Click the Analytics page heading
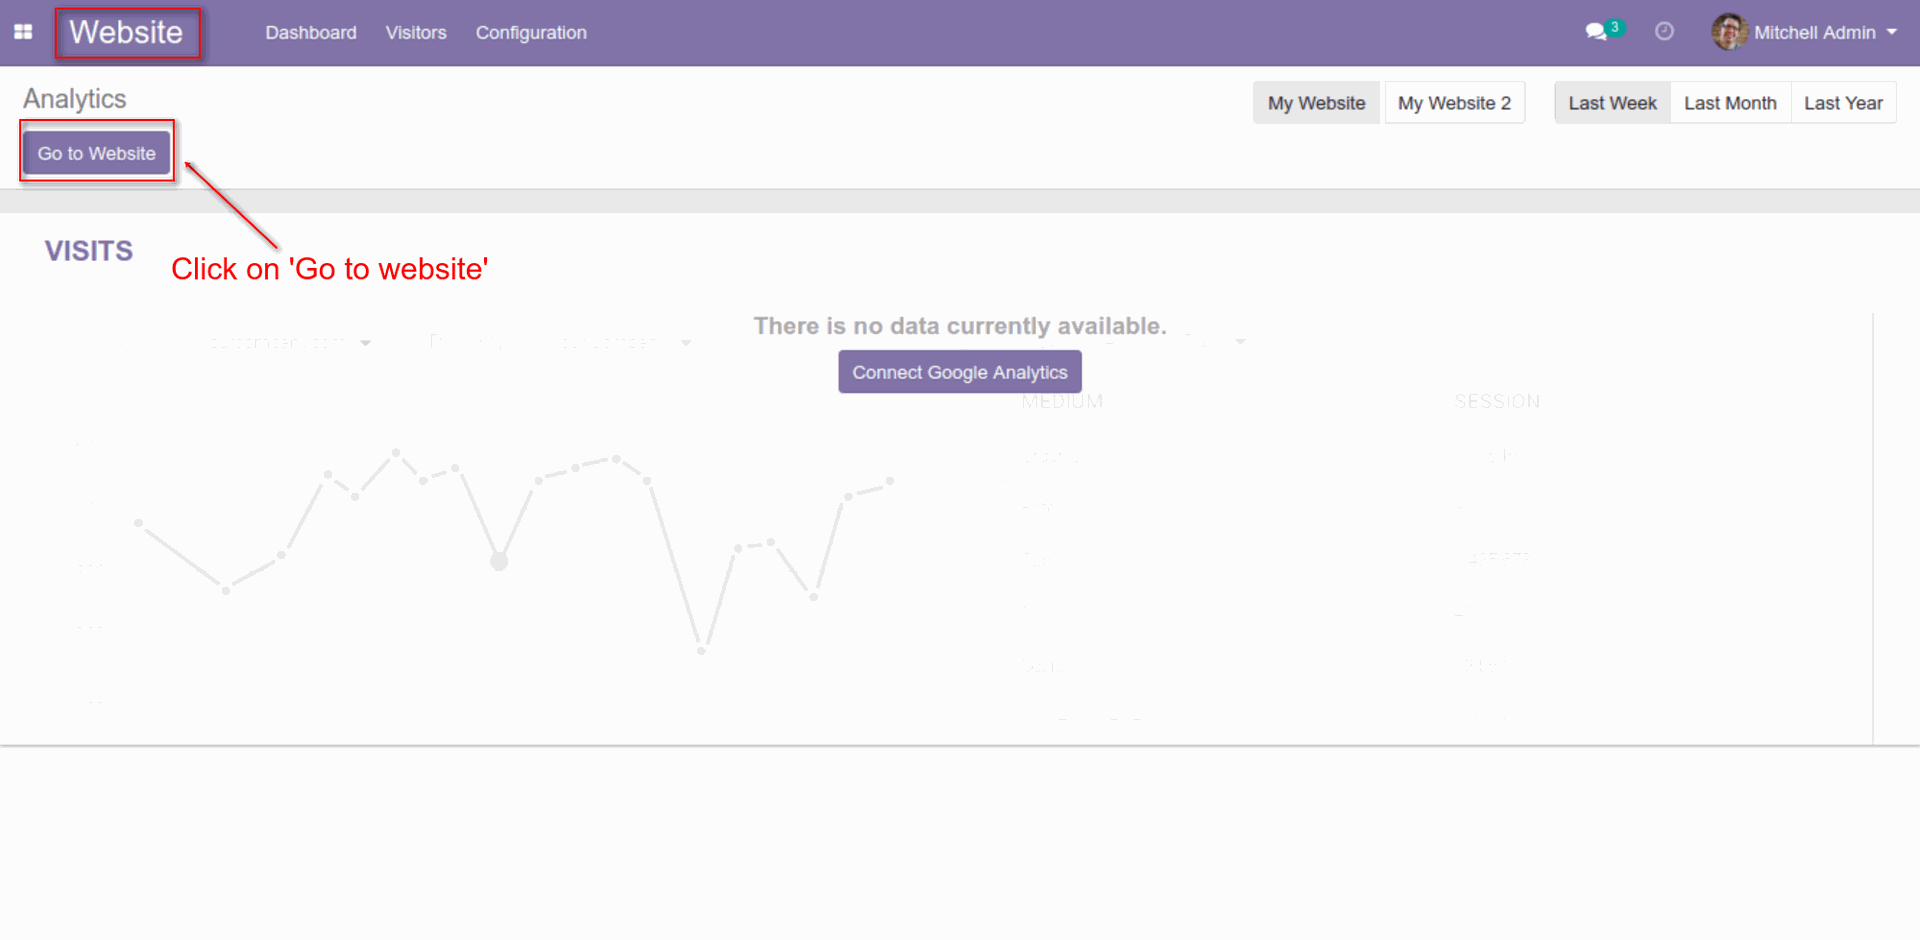Image resolution: width=1920 pixels, height=940 pixels. click(x=74, y=98)
